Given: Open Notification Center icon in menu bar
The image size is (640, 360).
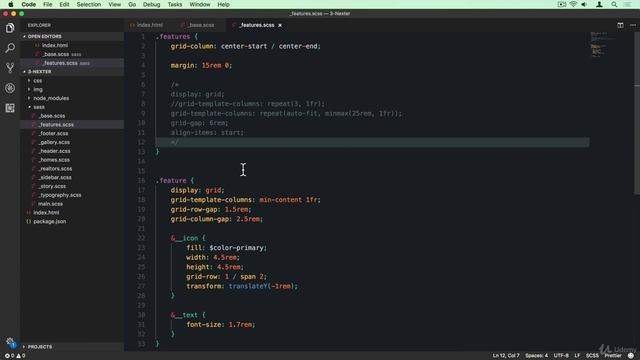Looking at the screenshot, I should (628, 4).
